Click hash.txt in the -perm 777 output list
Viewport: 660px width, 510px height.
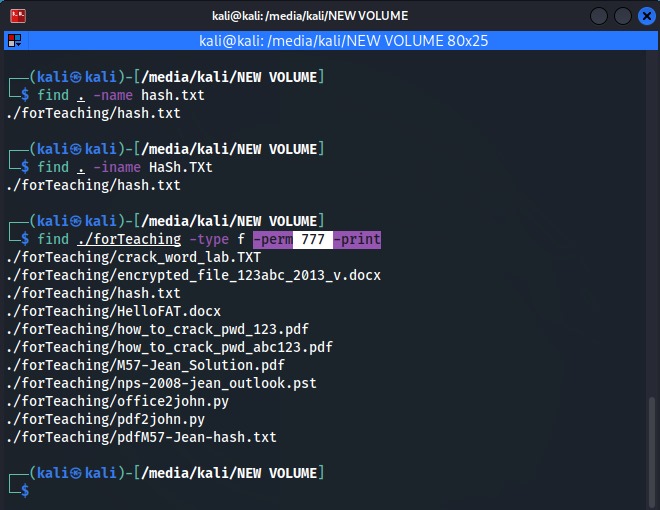pos(93,293)
